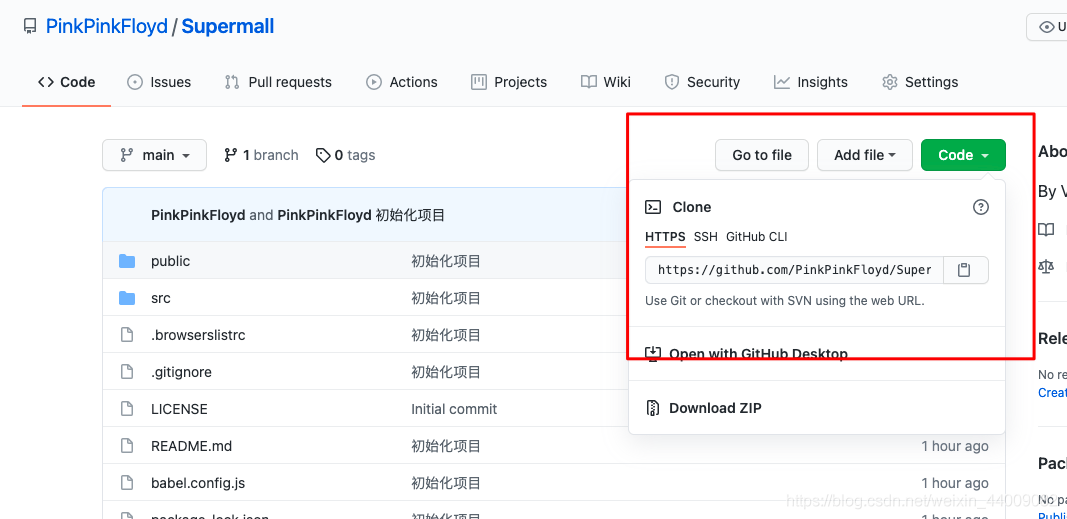Open the LICENSE file
The image size is (1067, 519).
point(179,409)
